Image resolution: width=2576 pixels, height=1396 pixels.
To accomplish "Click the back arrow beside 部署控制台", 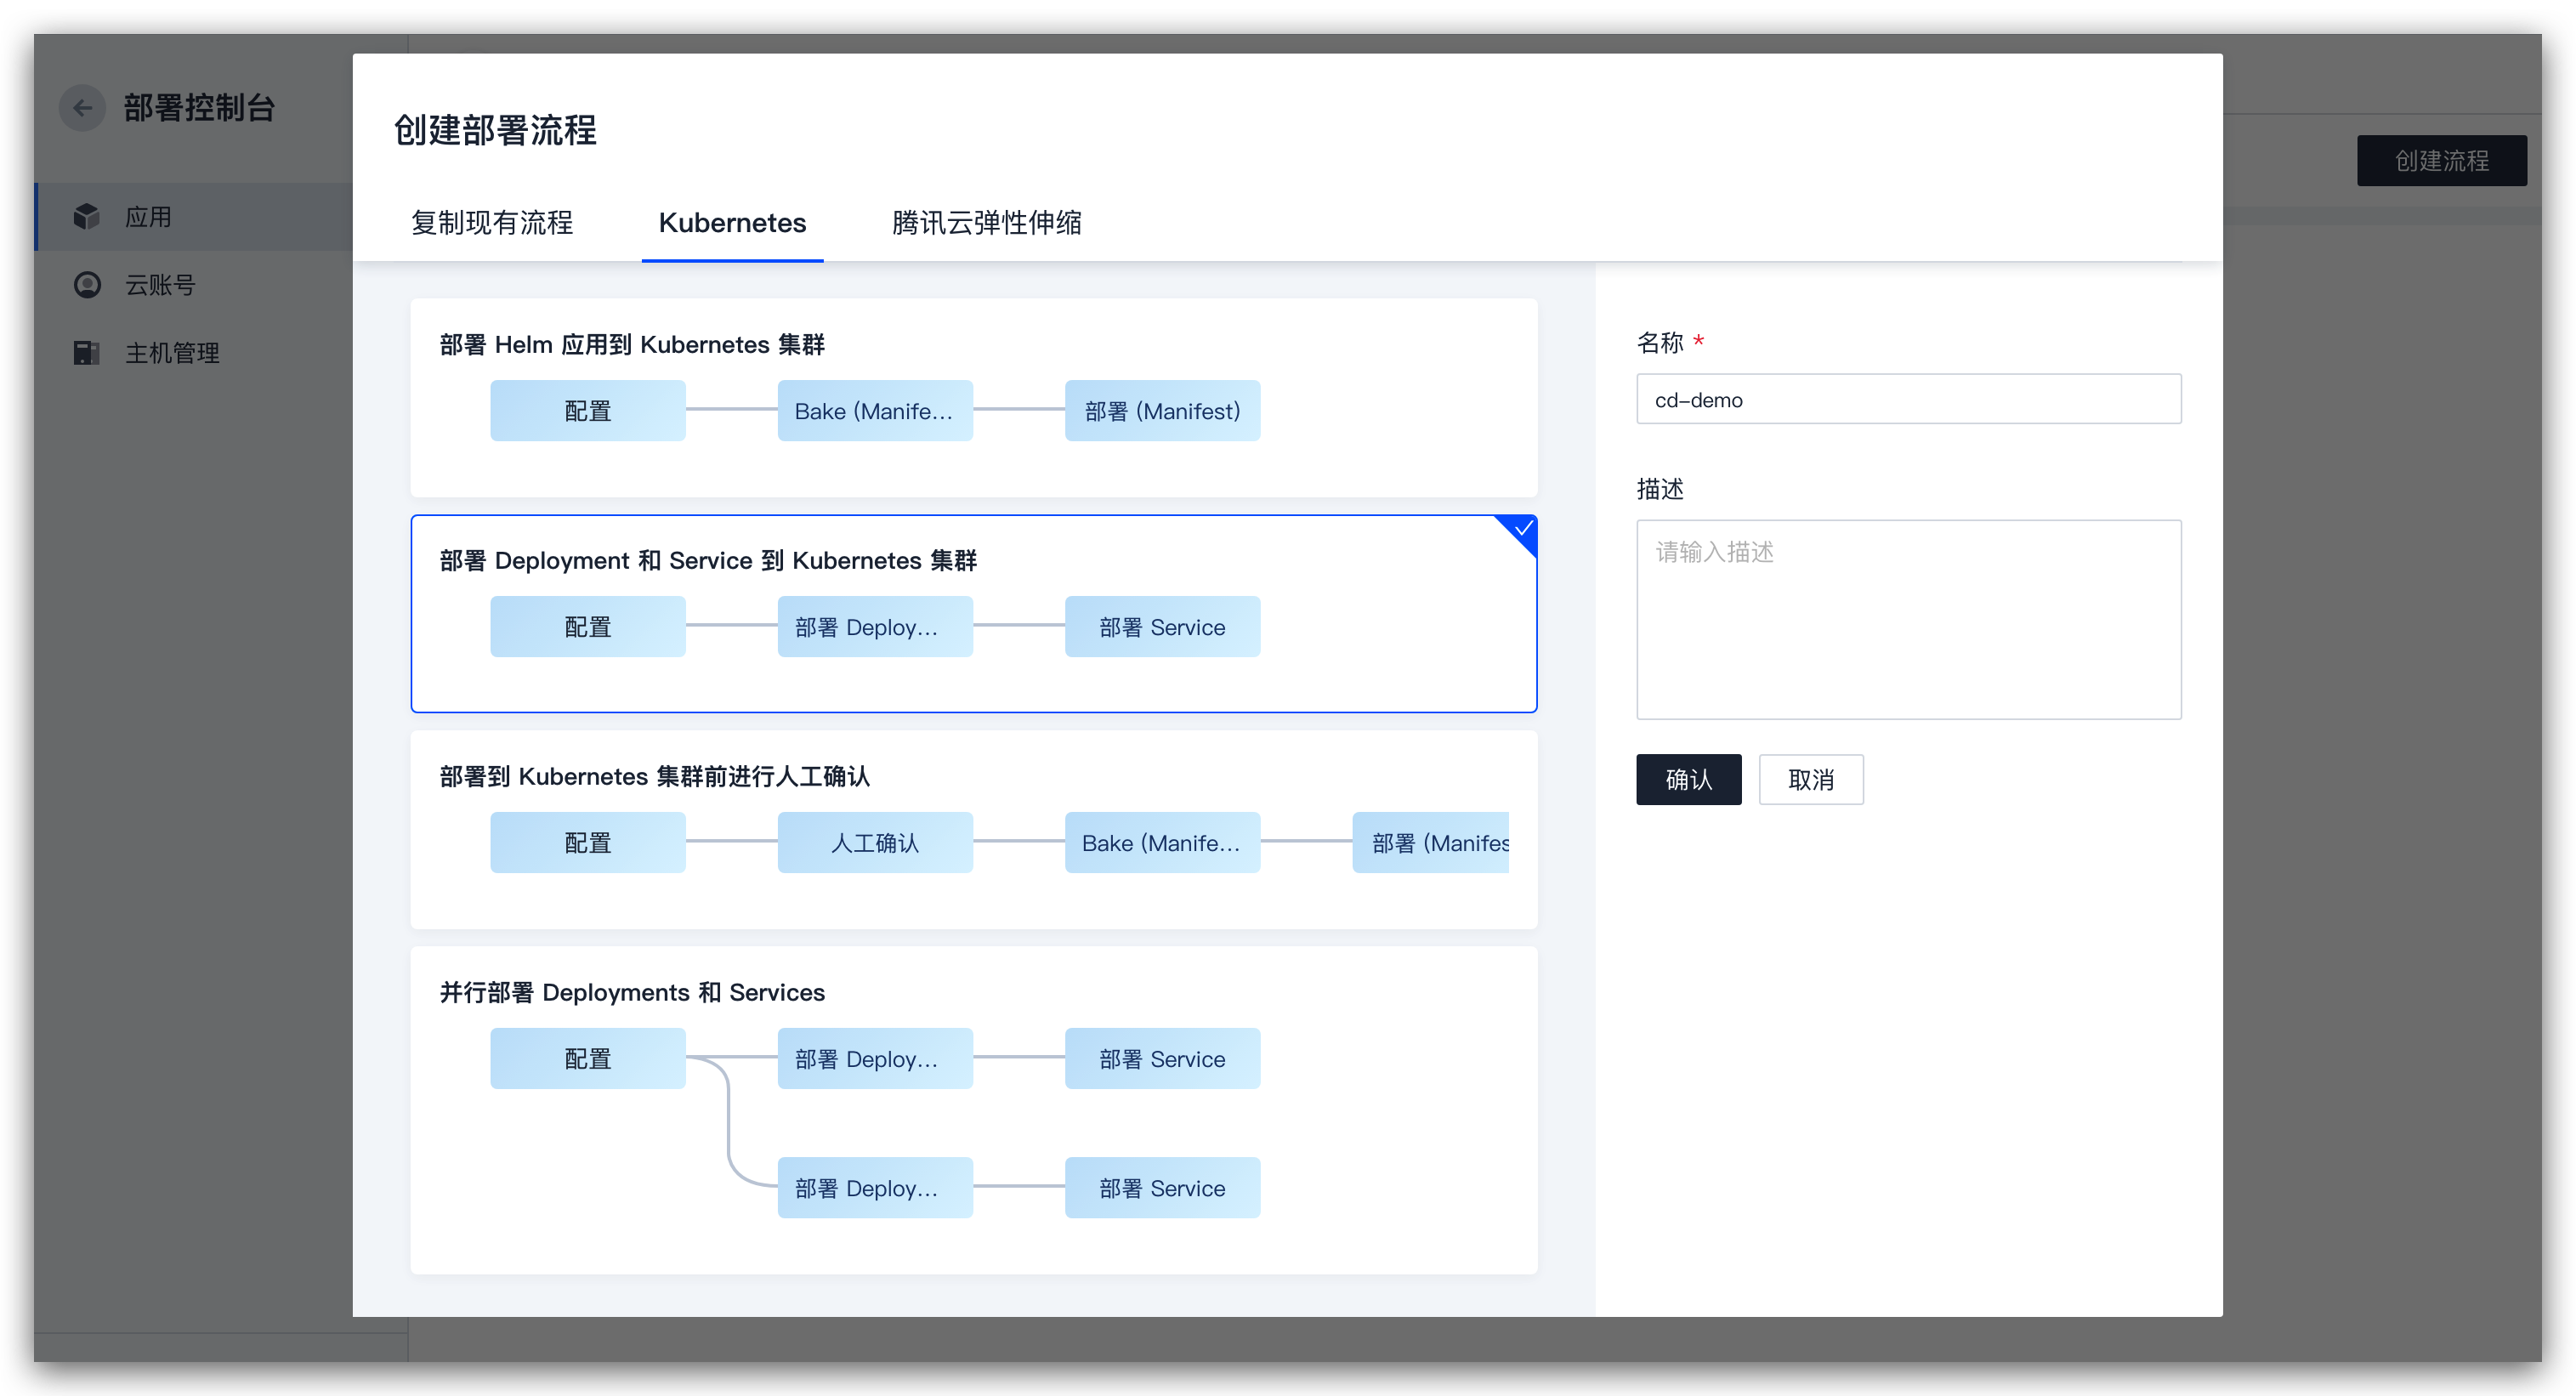I will 83,108.
